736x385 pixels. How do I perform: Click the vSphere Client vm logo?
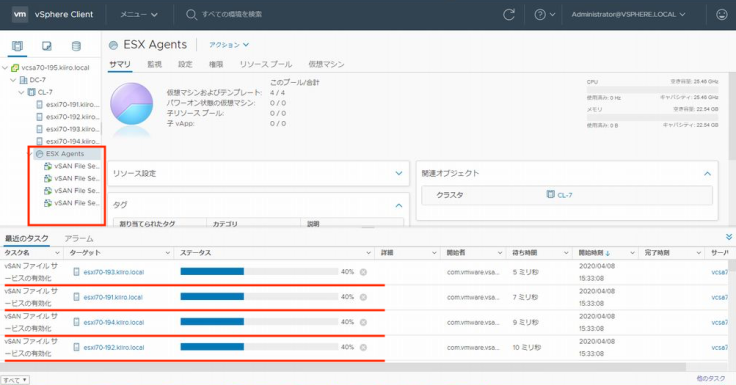pyautogui.click(x=20, y=15)
